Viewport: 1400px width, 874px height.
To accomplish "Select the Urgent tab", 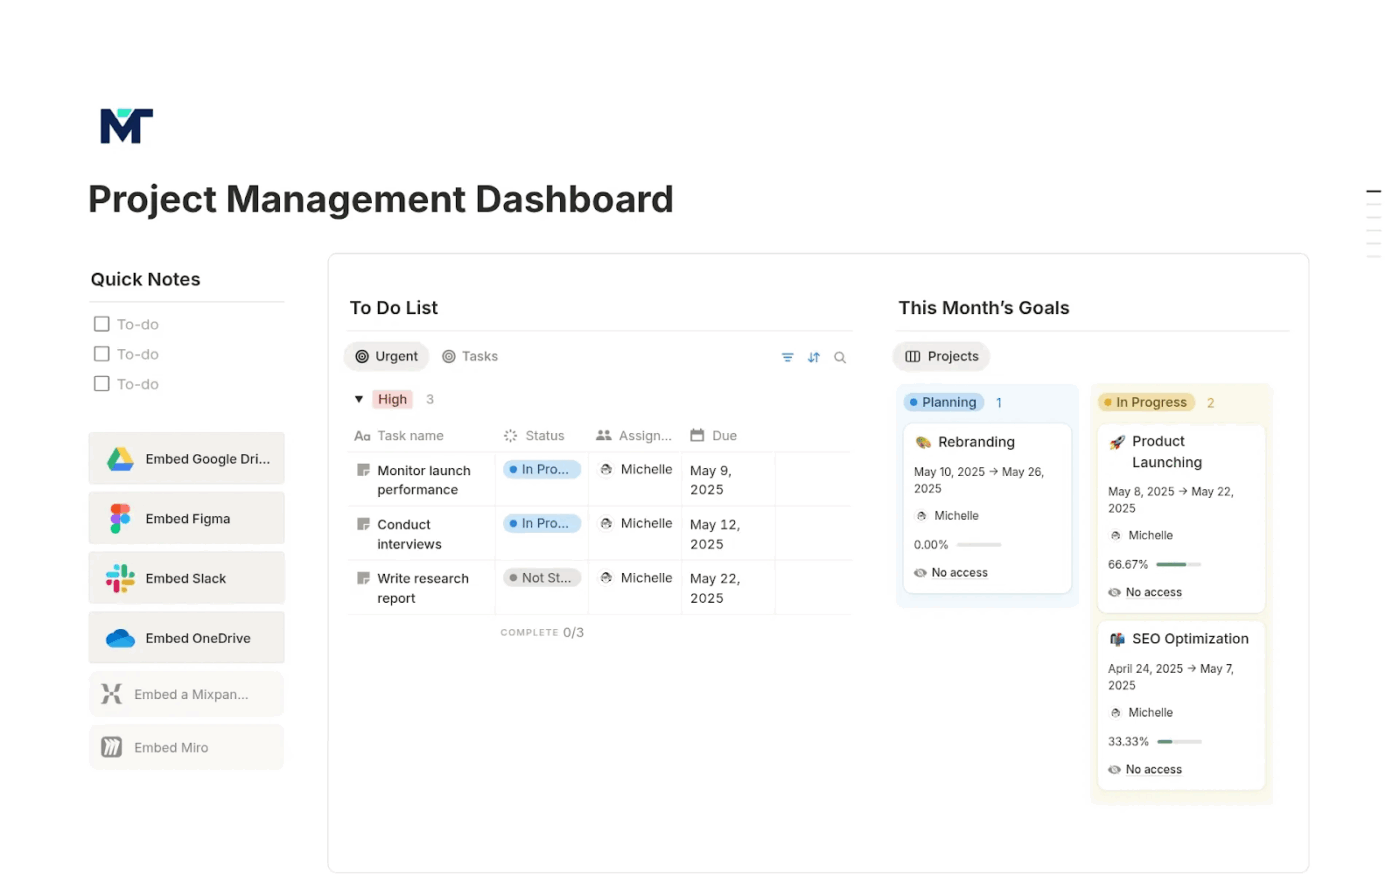I will 386,356.
